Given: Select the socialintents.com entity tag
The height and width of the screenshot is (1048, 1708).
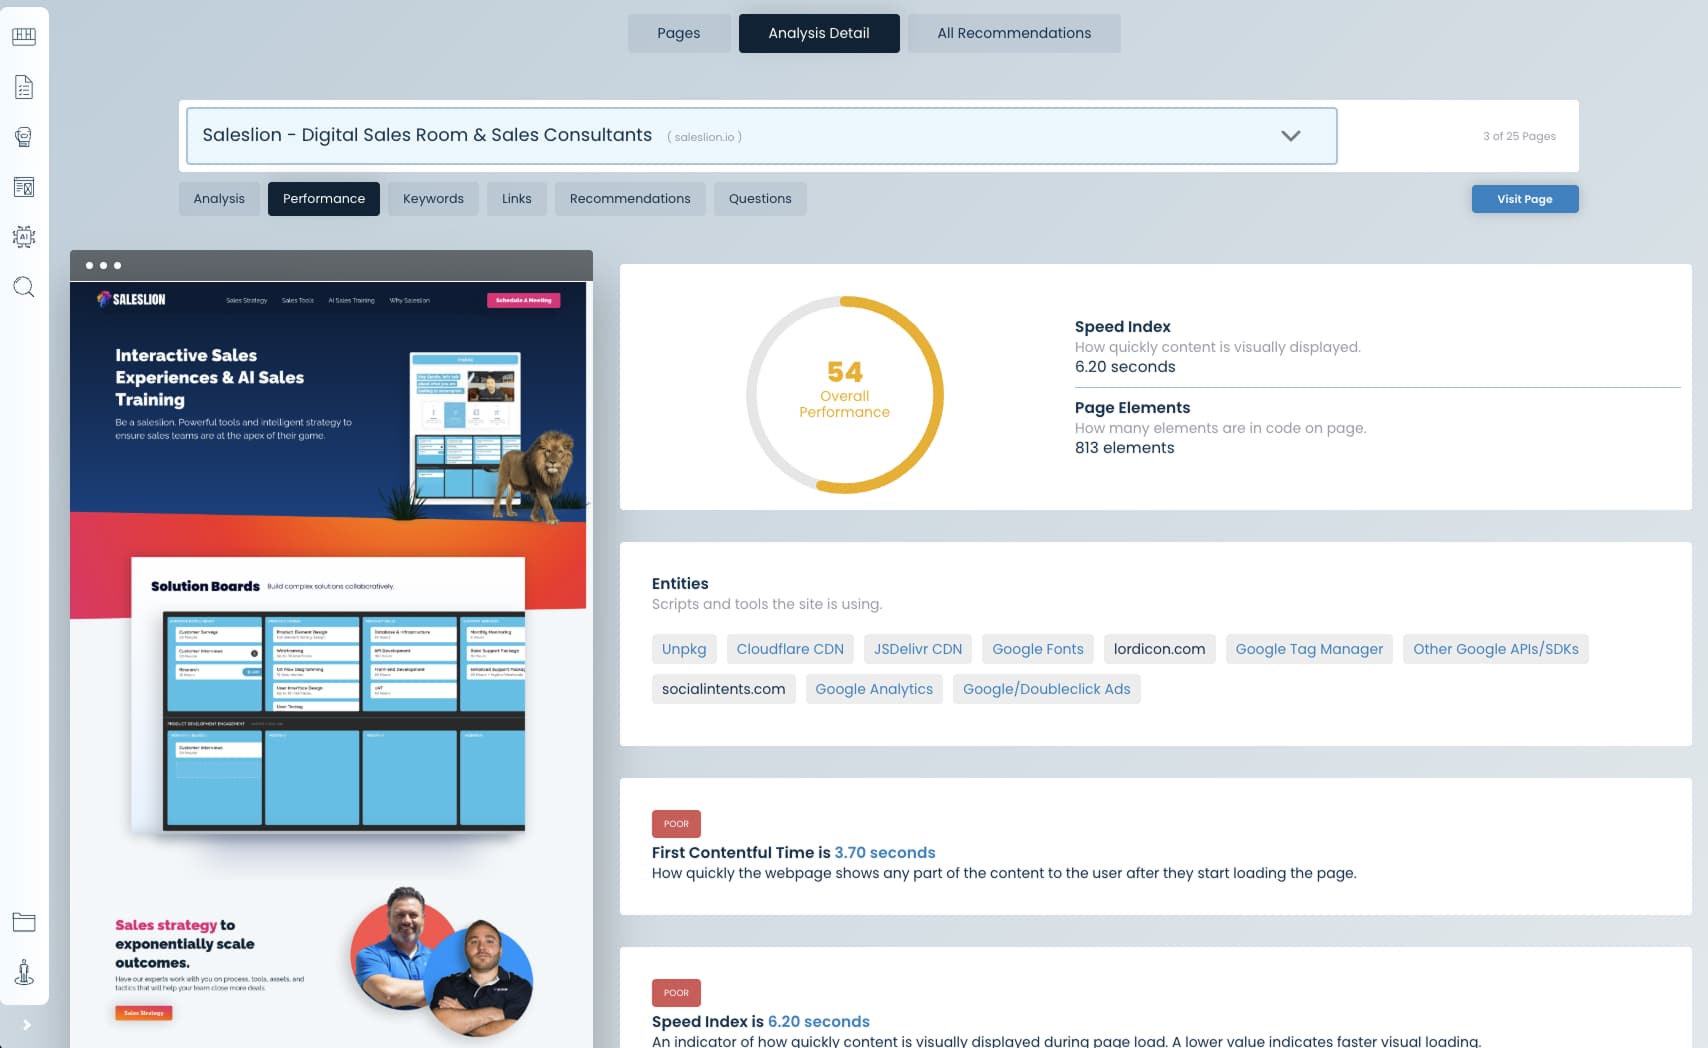Looking at the screenshot, I should pos(724,689).
